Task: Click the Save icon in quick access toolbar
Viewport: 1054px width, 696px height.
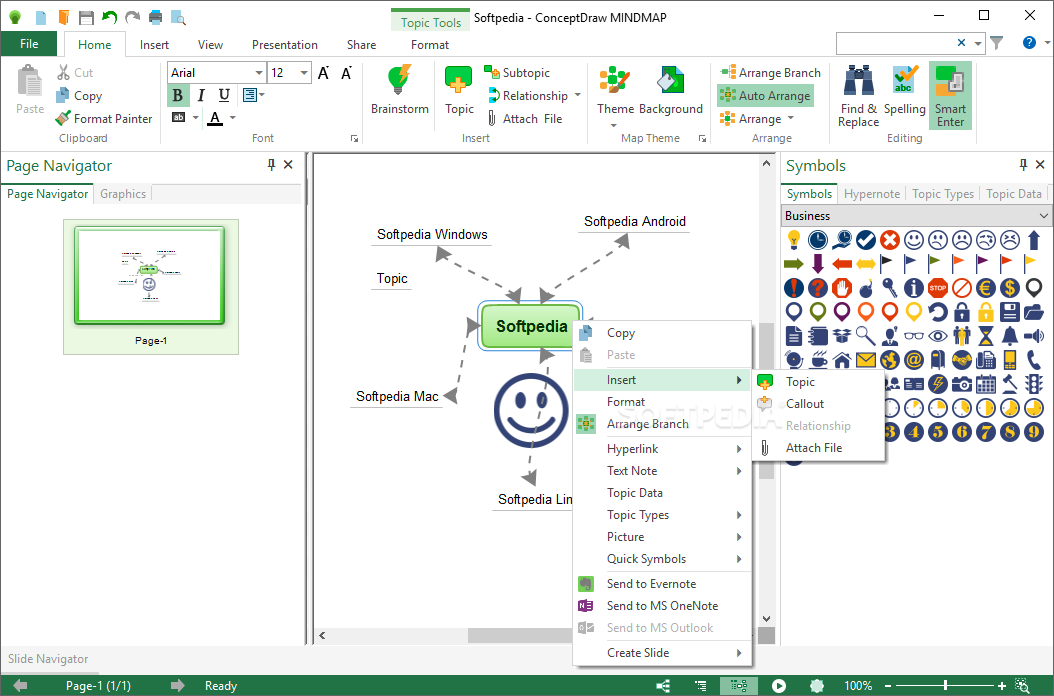Action: [86, 17]
